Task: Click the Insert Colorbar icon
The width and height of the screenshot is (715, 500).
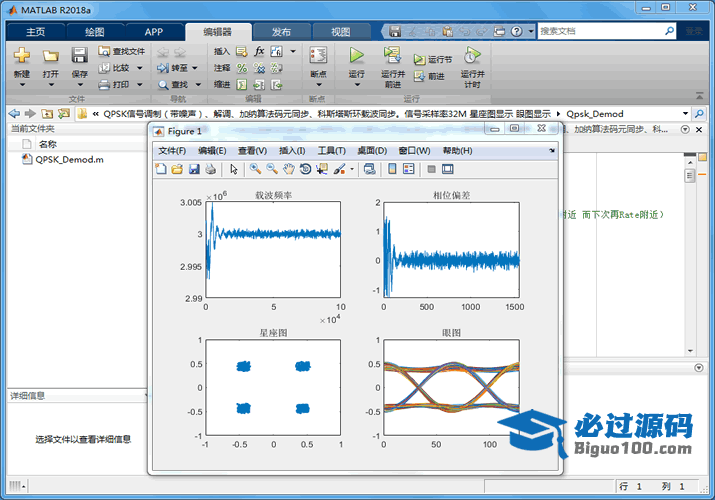Action: coord(392,169)
